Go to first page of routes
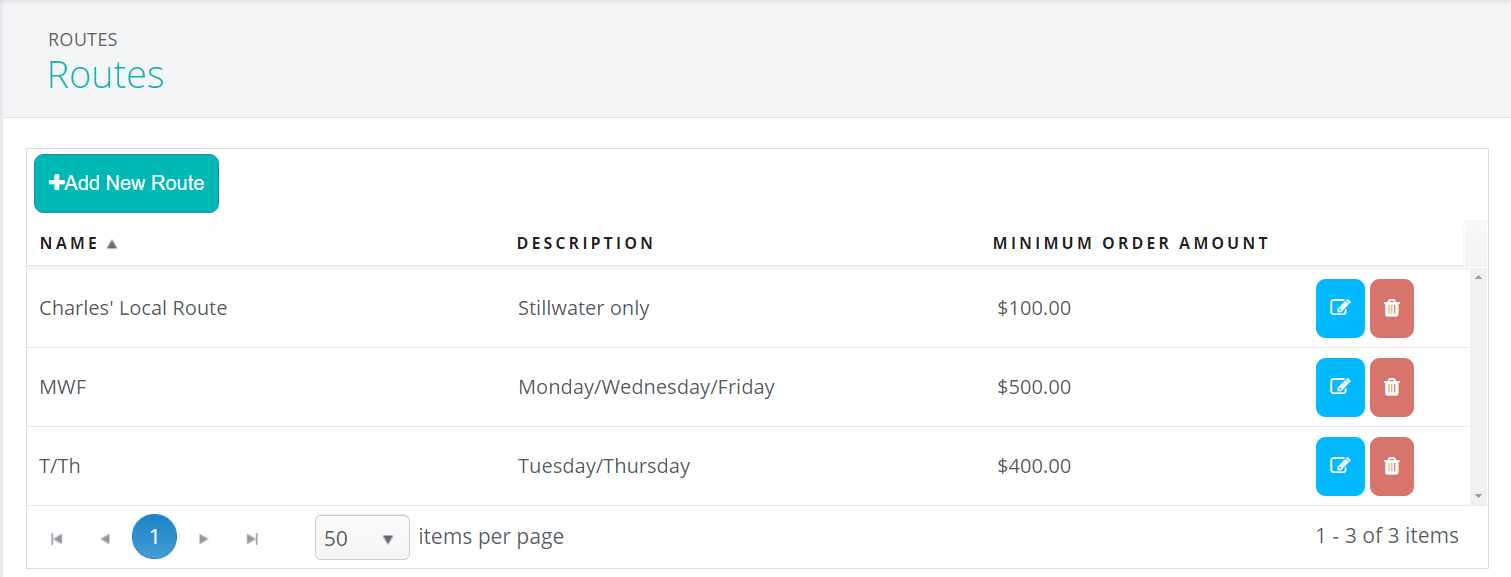1511x577 pixels. 57,539
